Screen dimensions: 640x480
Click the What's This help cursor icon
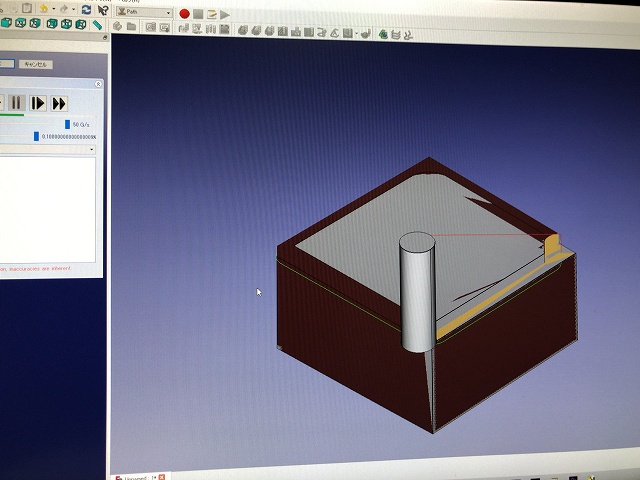coord(103,9)
